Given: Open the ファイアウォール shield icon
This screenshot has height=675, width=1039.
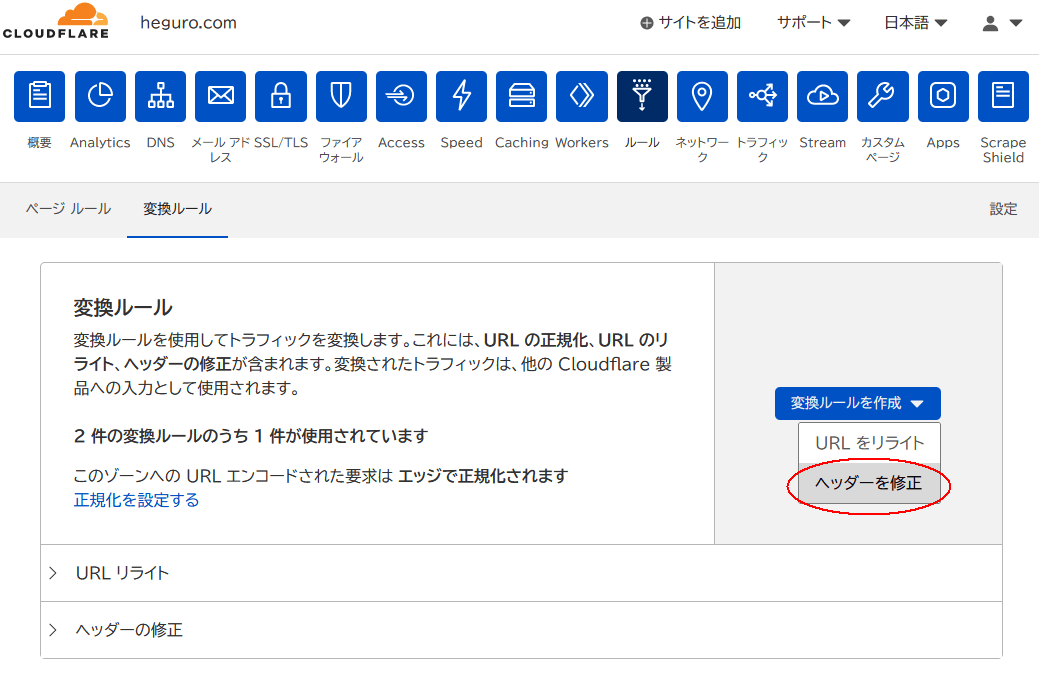Looking at the screenshot, I should [x=341, y=96].
